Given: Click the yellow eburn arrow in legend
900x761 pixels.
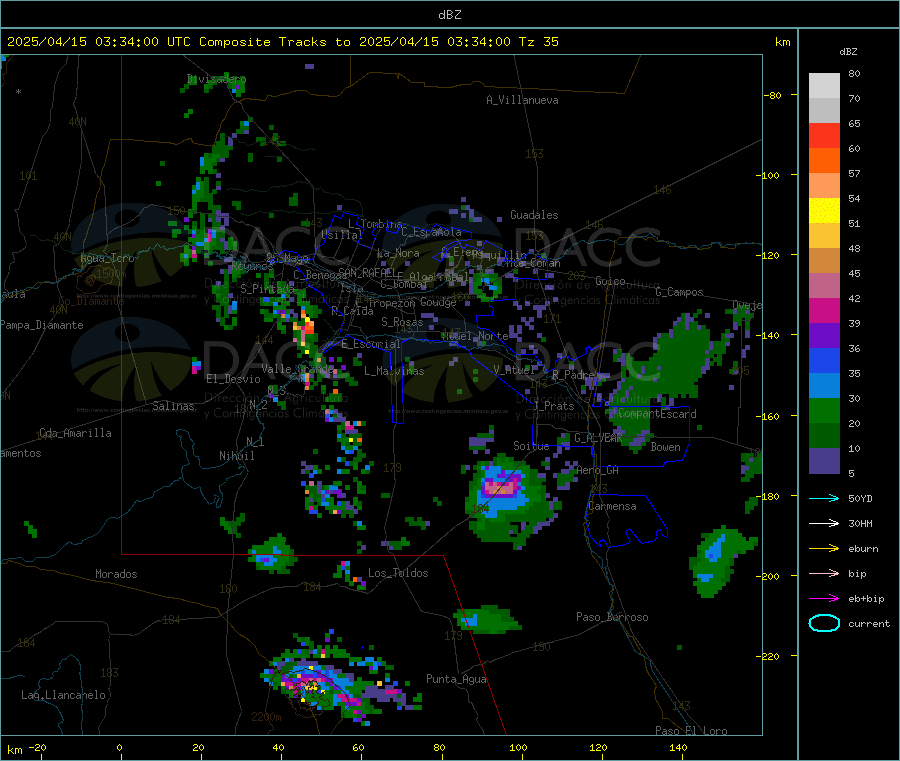Looking at the screenshot, I should [824, 549].
